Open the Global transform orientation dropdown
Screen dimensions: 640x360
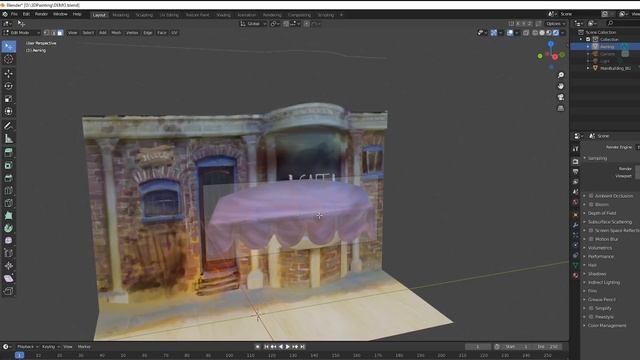253,24
